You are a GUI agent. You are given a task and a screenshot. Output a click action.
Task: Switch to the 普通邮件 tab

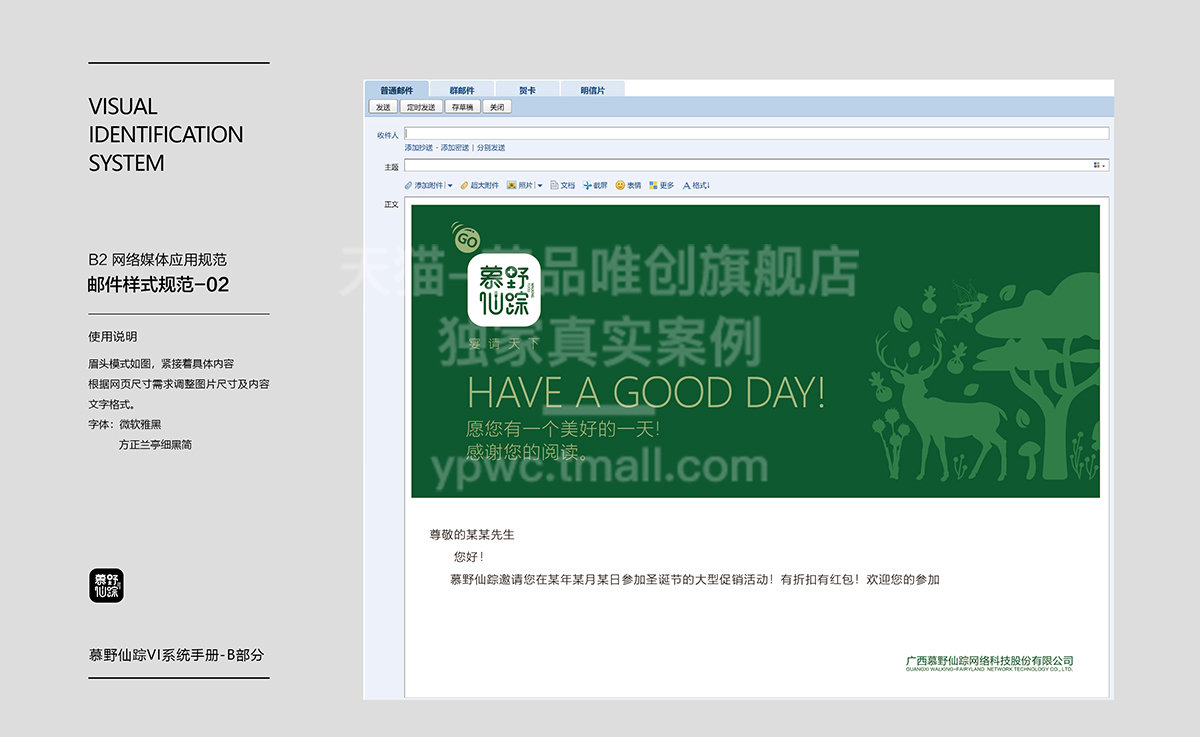(396, 89)
